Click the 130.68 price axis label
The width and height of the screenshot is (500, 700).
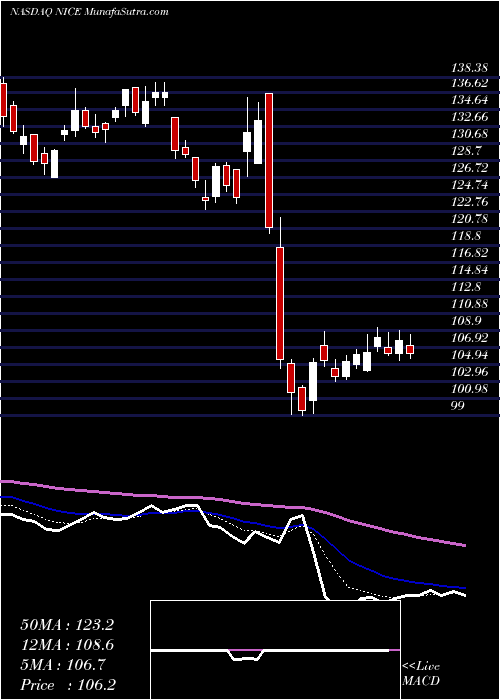coord(470,134)
